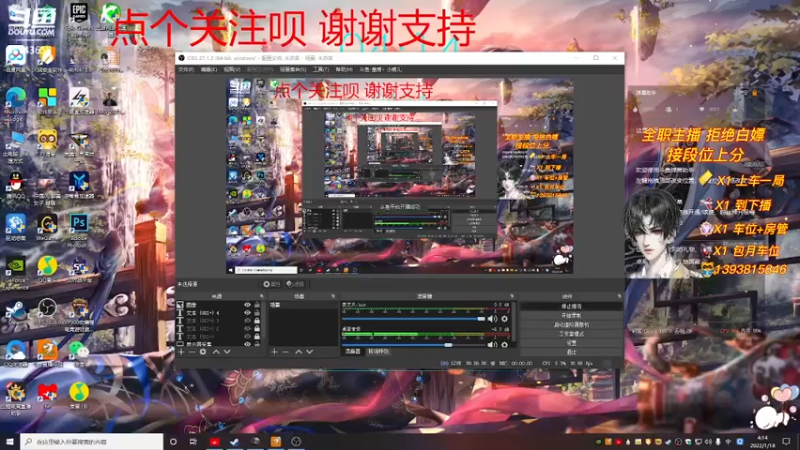The width and height of the screenshot is (800, 450).
Task: Toggle the lock on 文本 (GDI+) 4 source
Action: [257, 313]
